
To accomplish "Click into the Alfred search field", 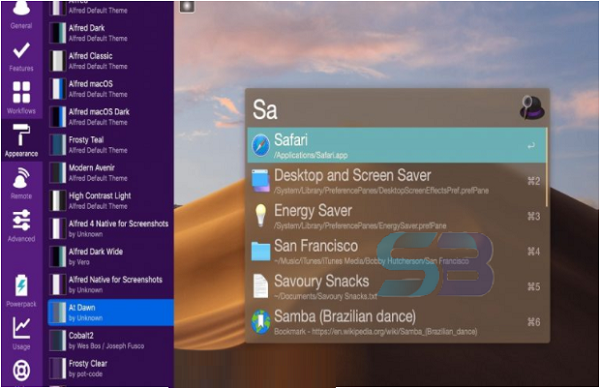I will [x=383, y=109].
